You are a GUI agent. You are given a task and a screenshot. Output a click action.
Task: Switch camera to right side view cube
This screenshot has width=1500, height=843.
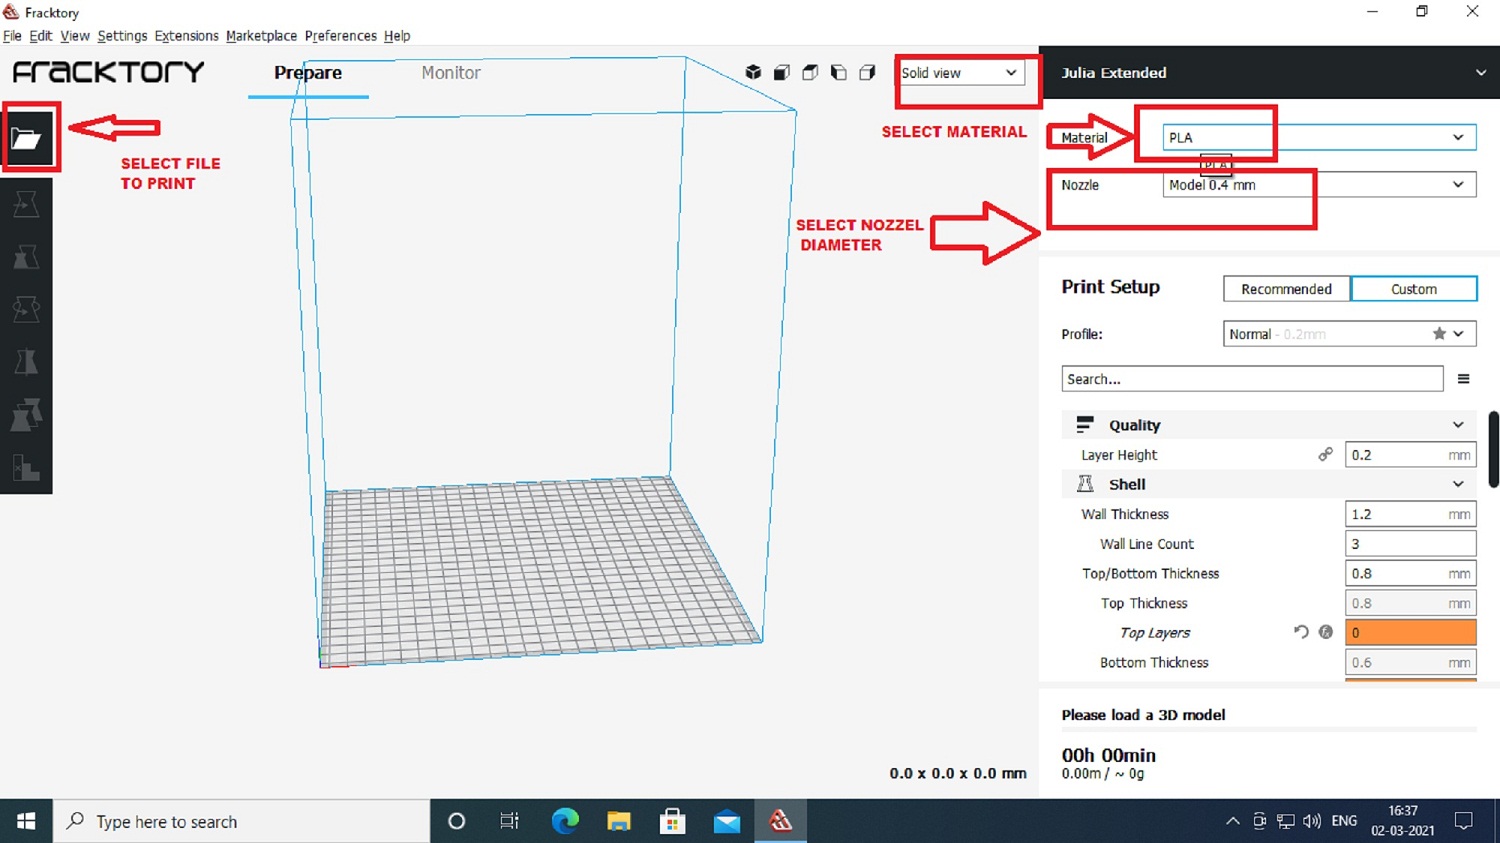[867, 72]
